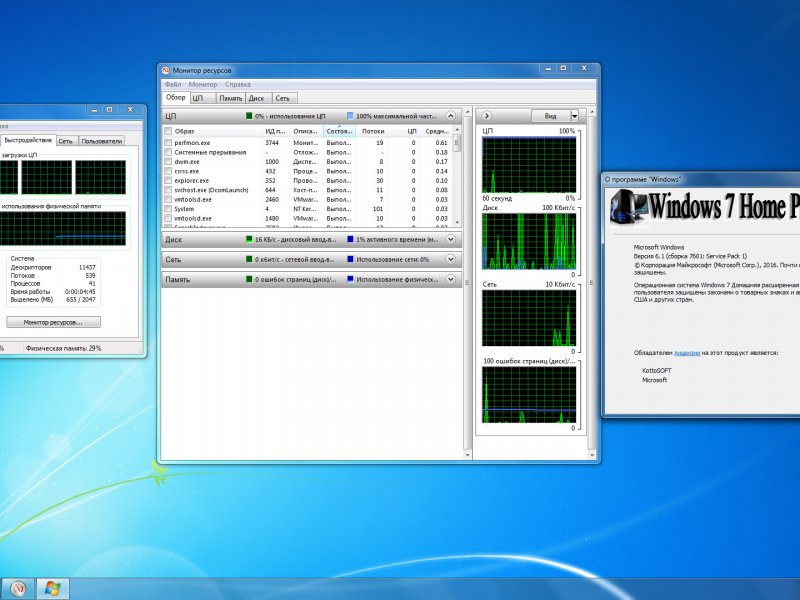Open the Файл menu in Resource Monitor
The width and height of the screenshot is (800, 600).
point(173,84)
